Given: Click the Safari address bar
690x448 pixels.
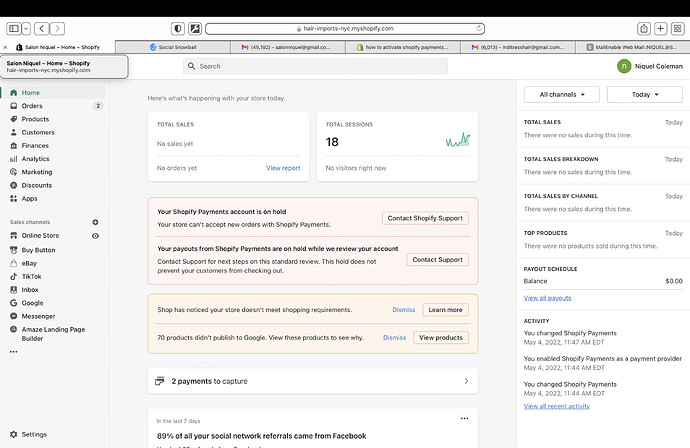Looking at the screenshot, I should click(345, 29).
